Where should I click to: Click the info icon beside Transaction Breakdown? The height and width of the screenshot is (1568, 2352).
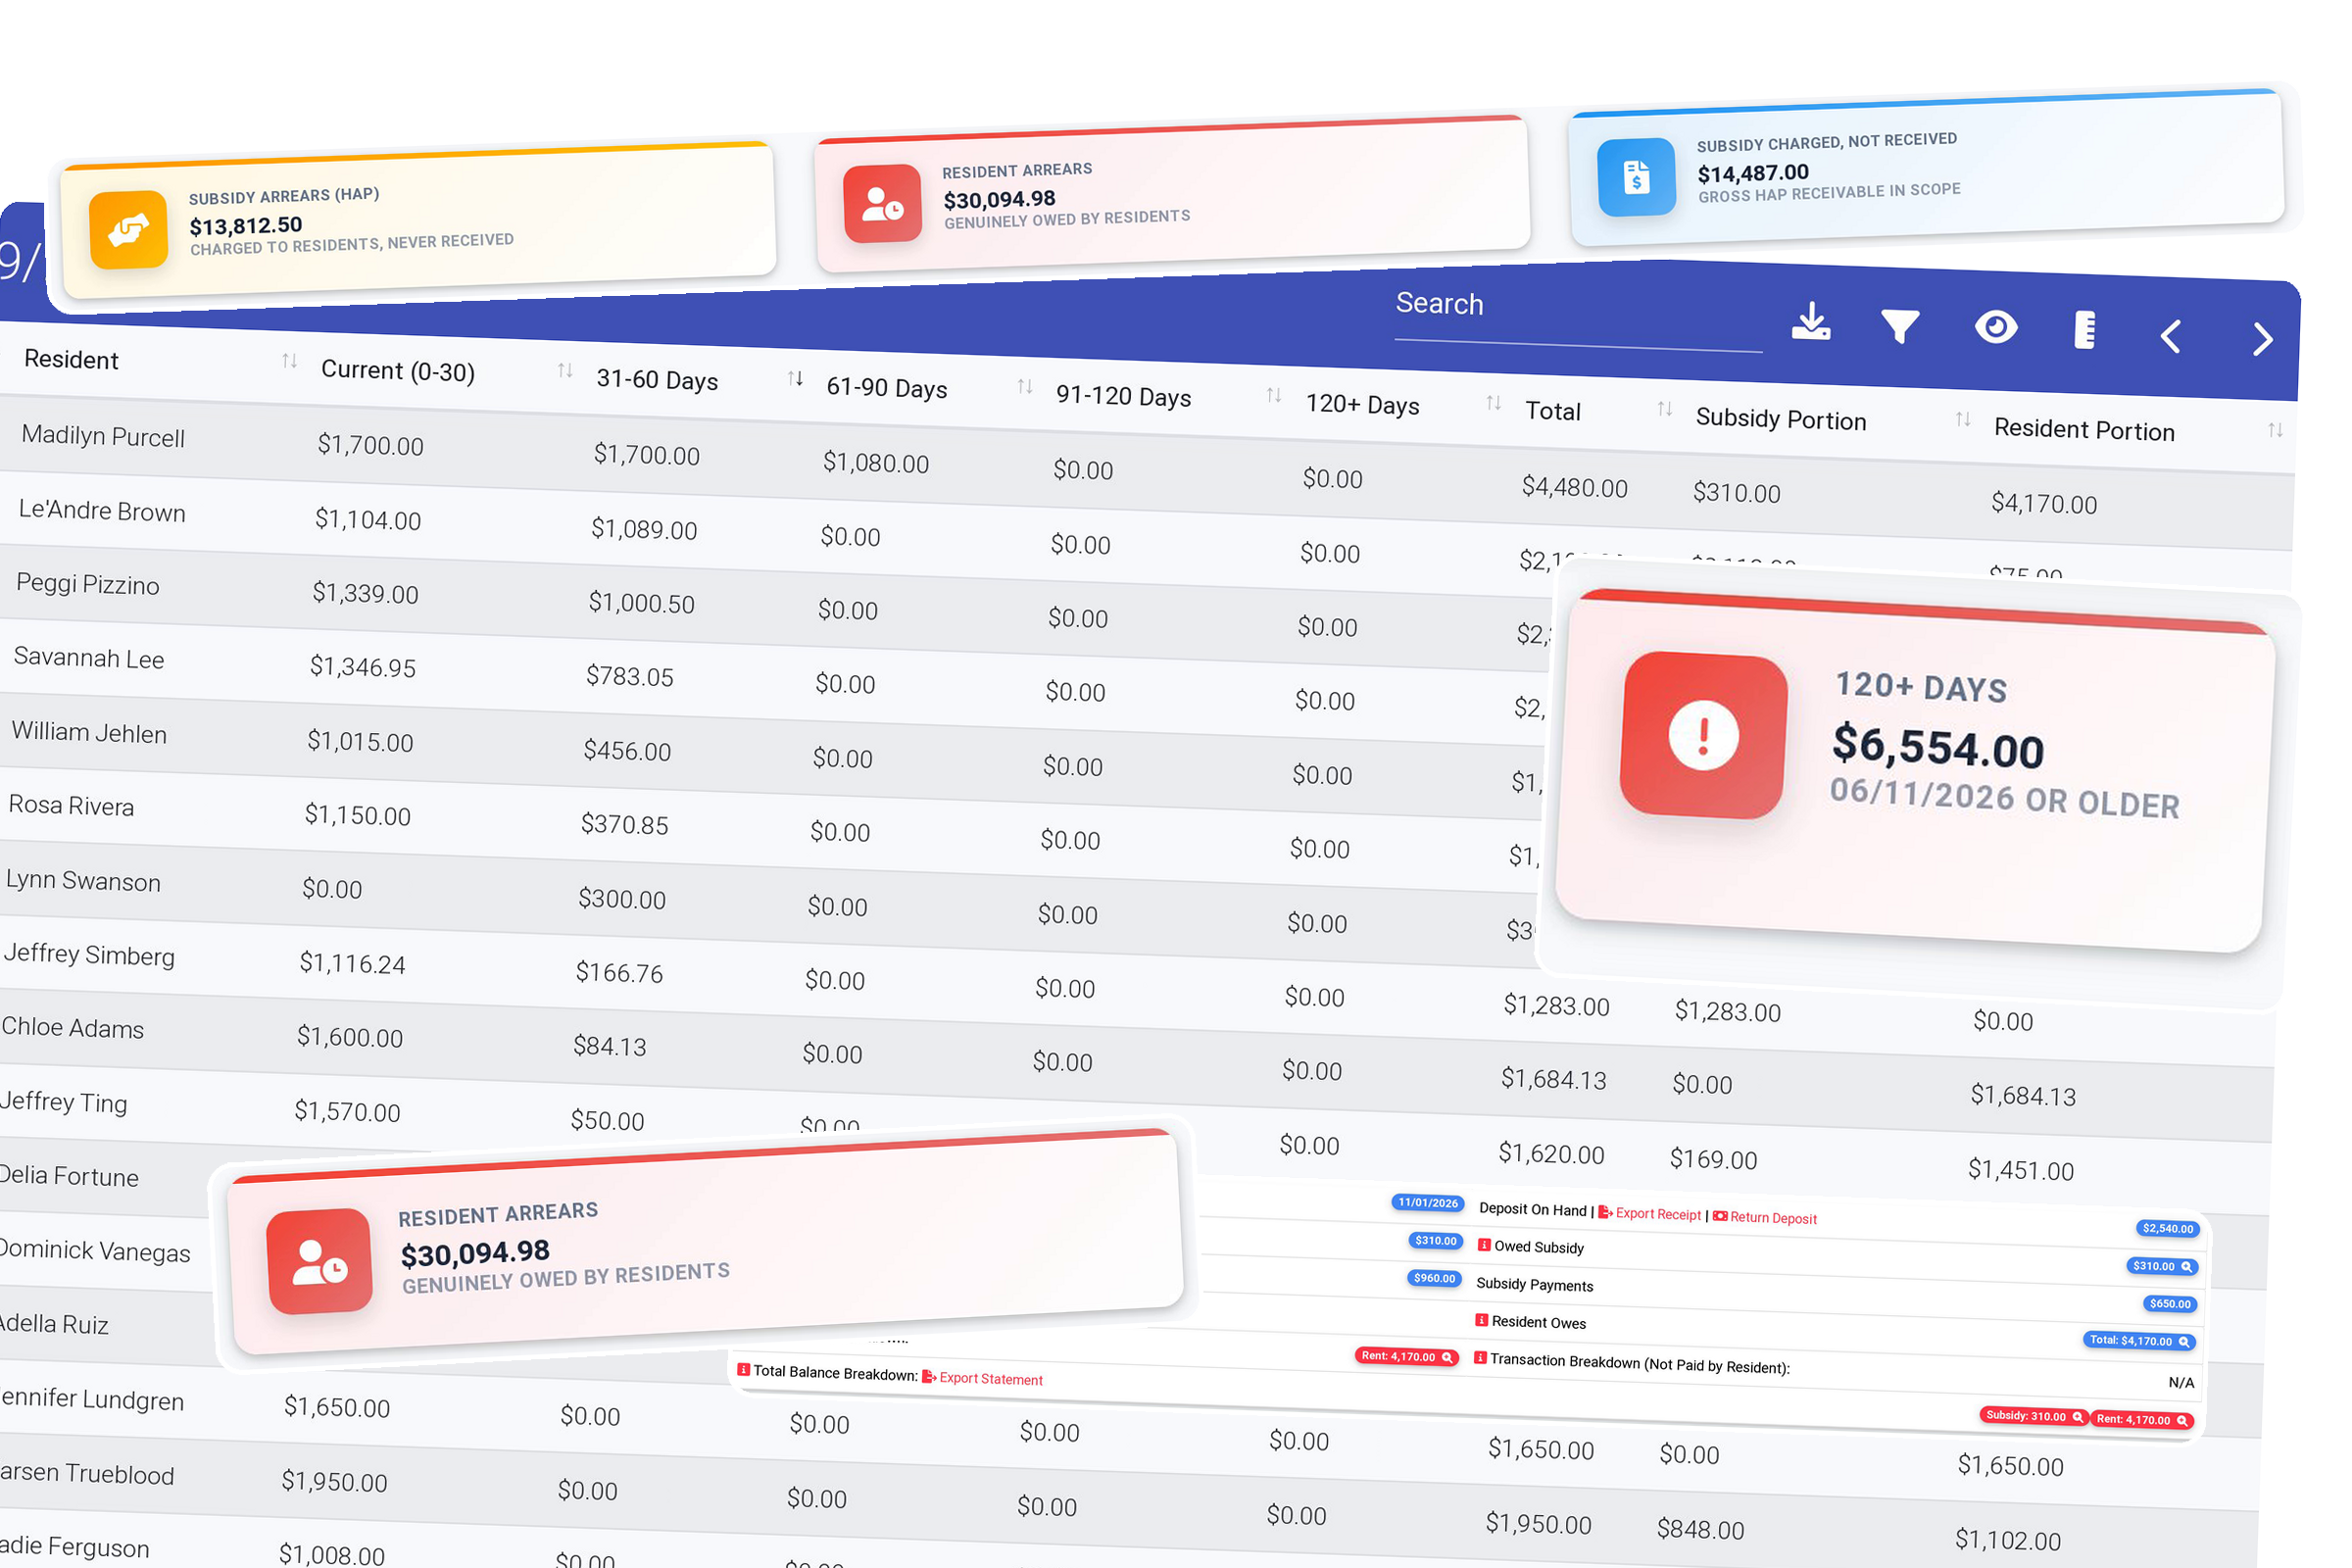pyautogui.click(x=1481, y=1358)
